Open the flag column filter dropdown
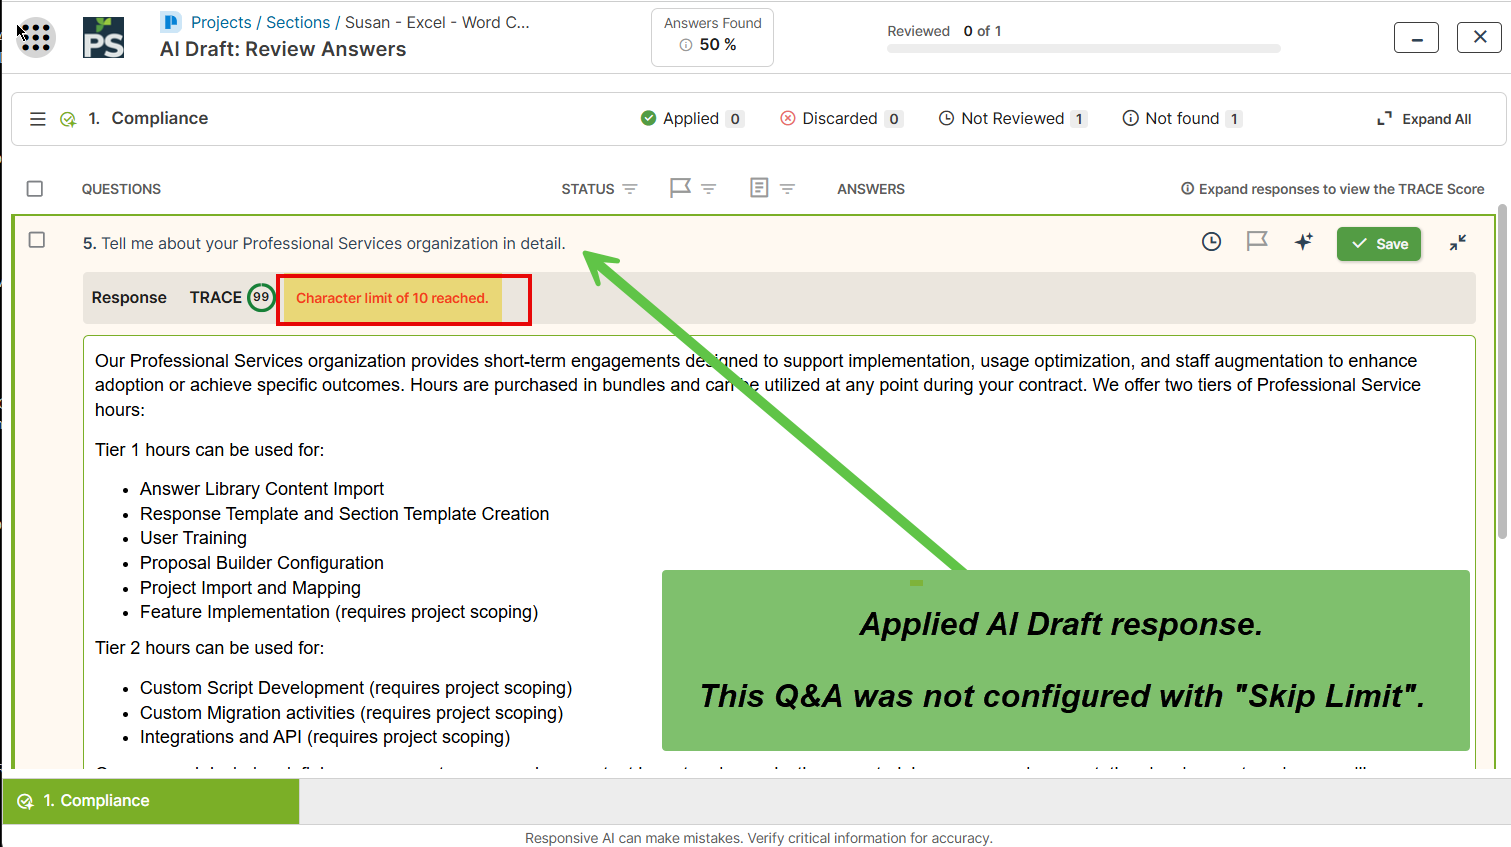The width and height of the screenshot is (1511, 847). click(x=709, y=189)
